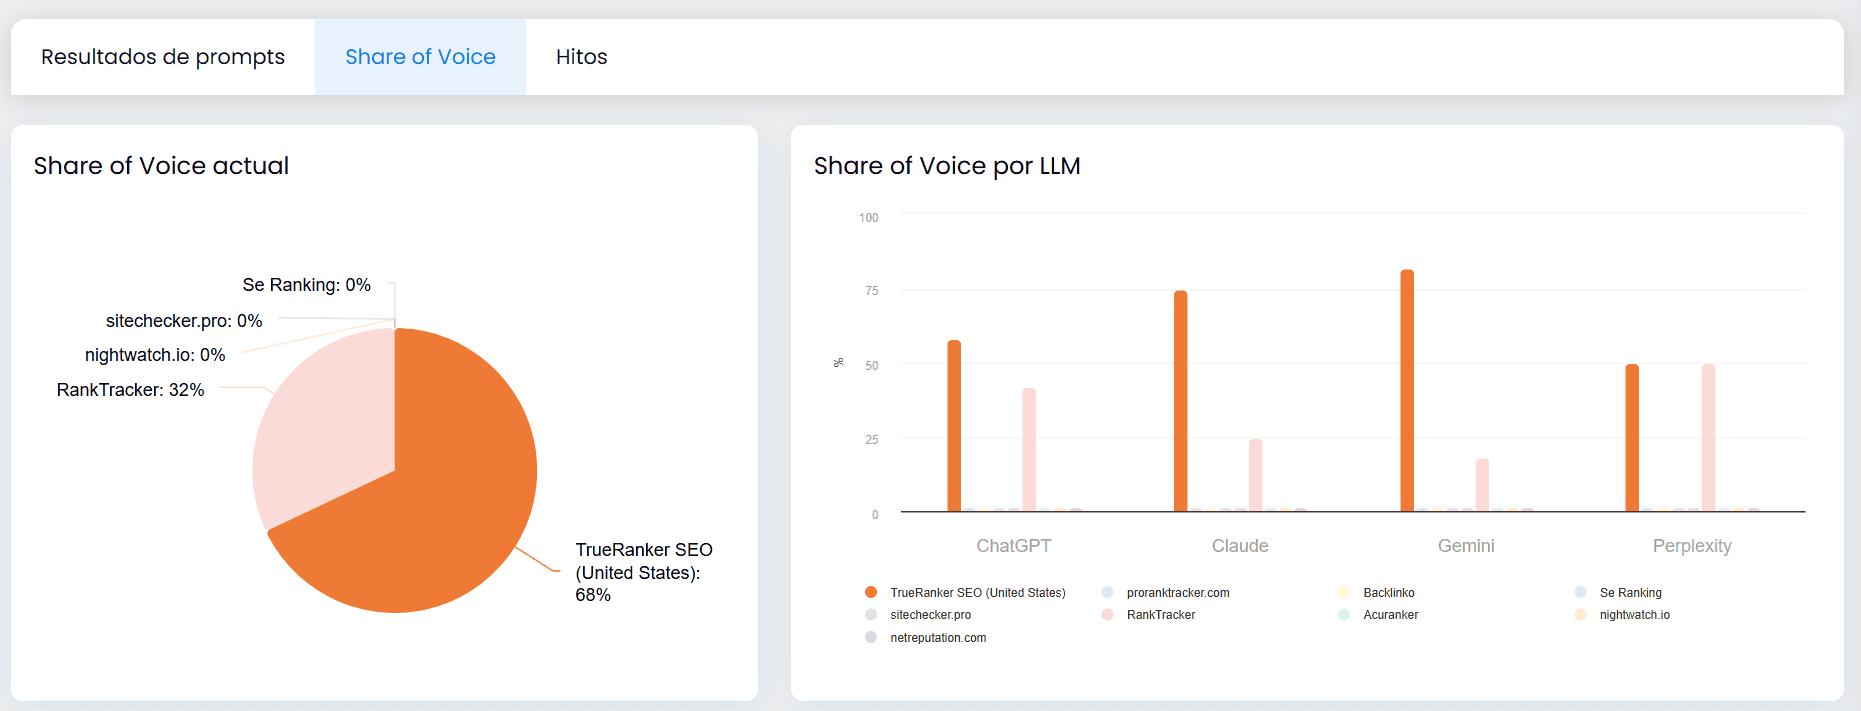Click the pink Gemini RankTracker bar
This screenshot has height=711, width=1861.
(x=1482, y=485)
